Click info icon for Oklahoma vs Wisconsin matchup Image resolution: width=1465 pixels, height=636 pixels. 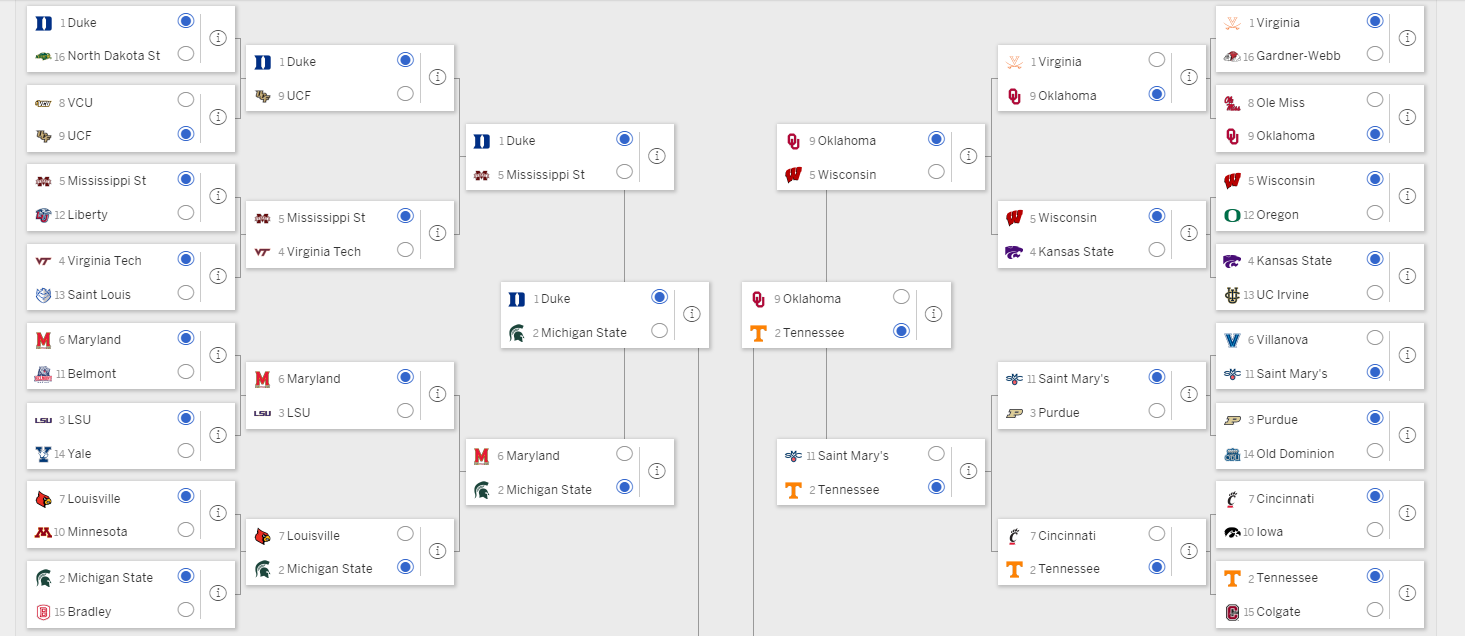pos(969,156)
